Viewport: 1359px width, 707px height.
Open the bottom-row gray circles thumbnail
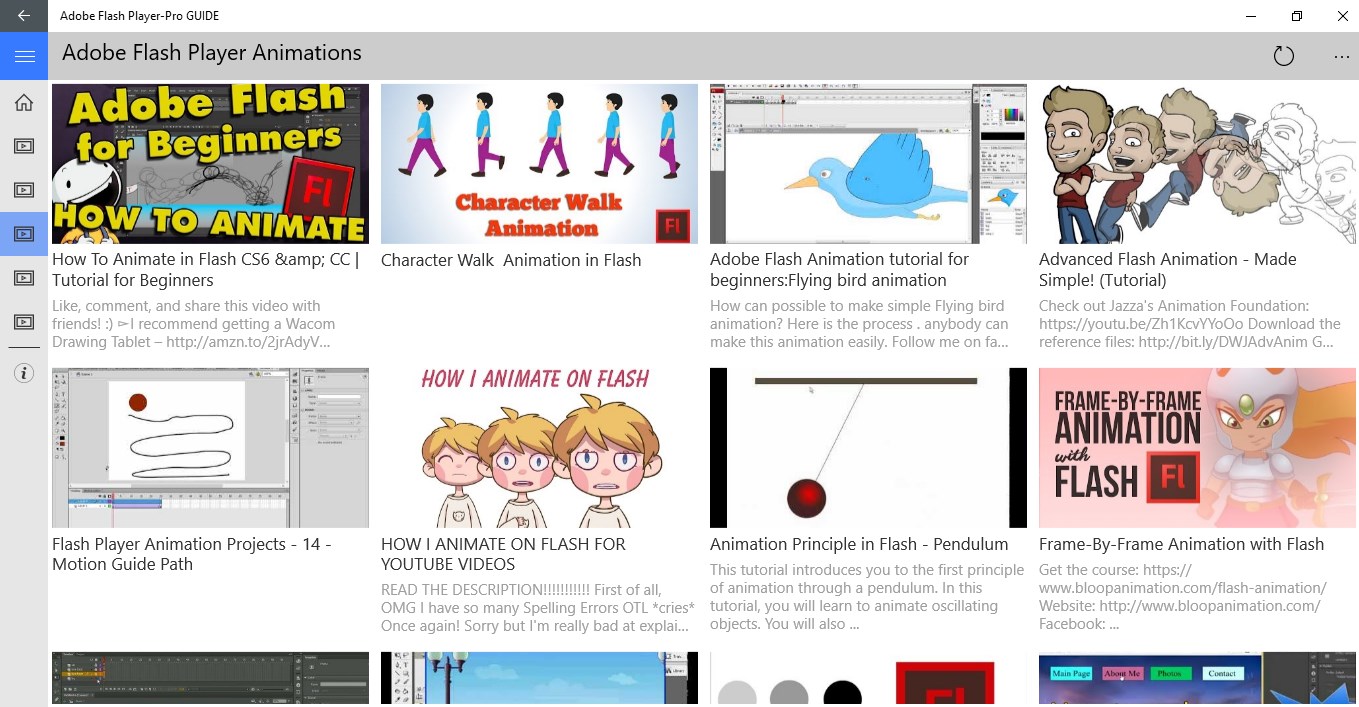pyautogui.click(x=868, y=679)
